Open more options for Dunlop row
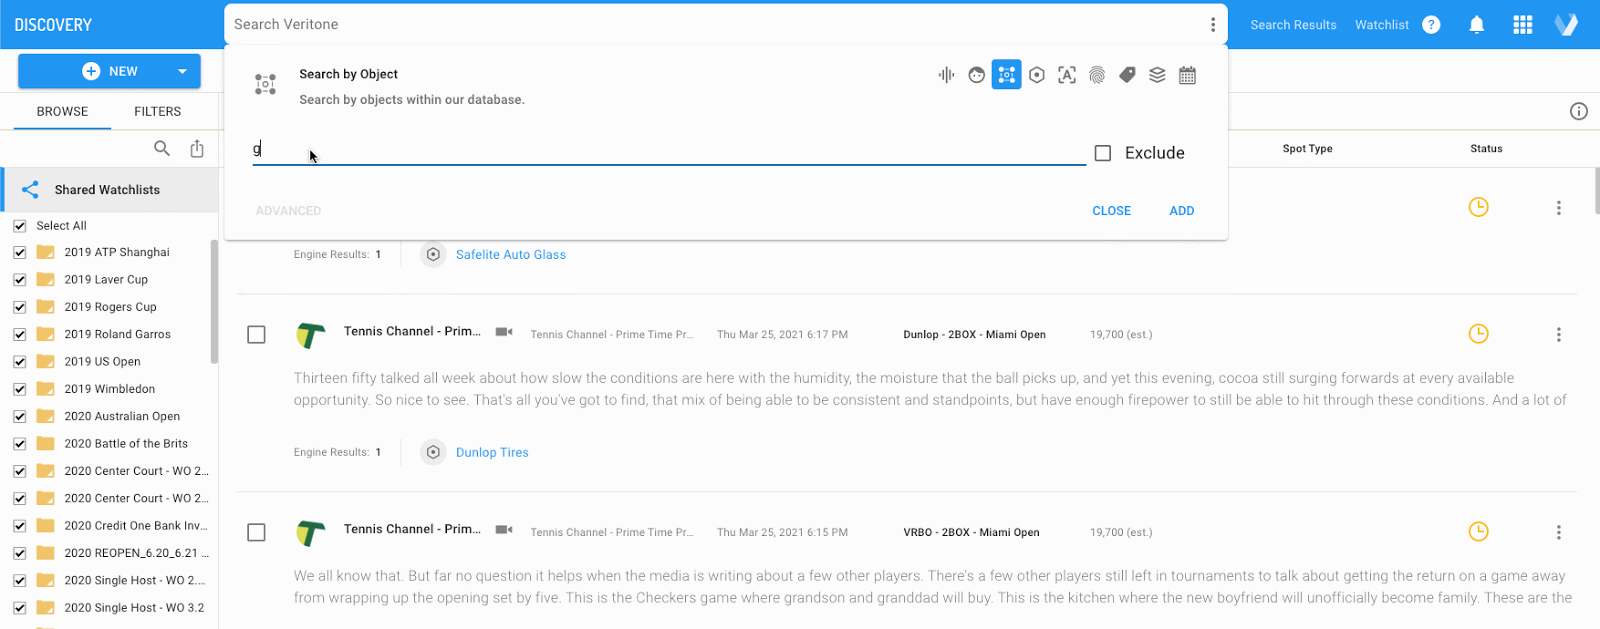 1558,335
